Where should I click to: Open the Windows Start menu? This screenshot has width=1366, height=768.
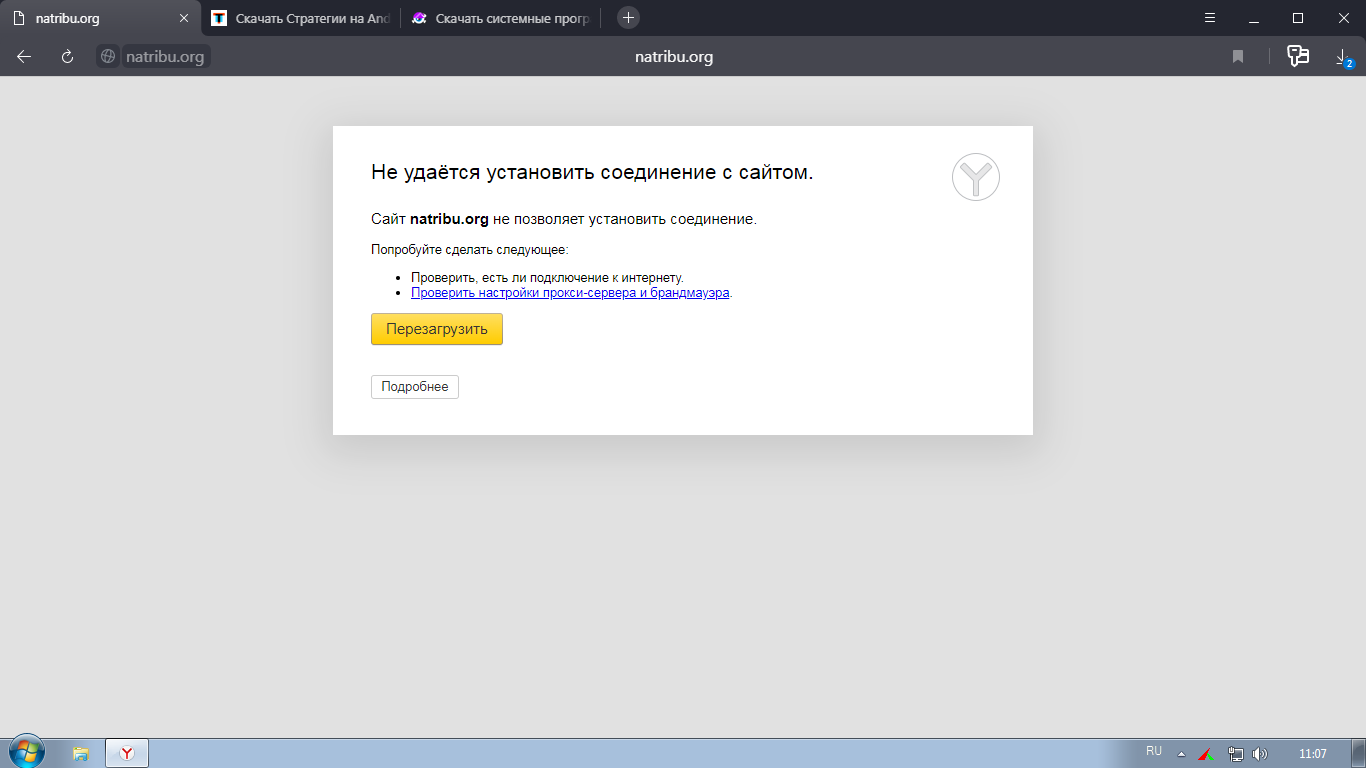[x=26, y=752]
